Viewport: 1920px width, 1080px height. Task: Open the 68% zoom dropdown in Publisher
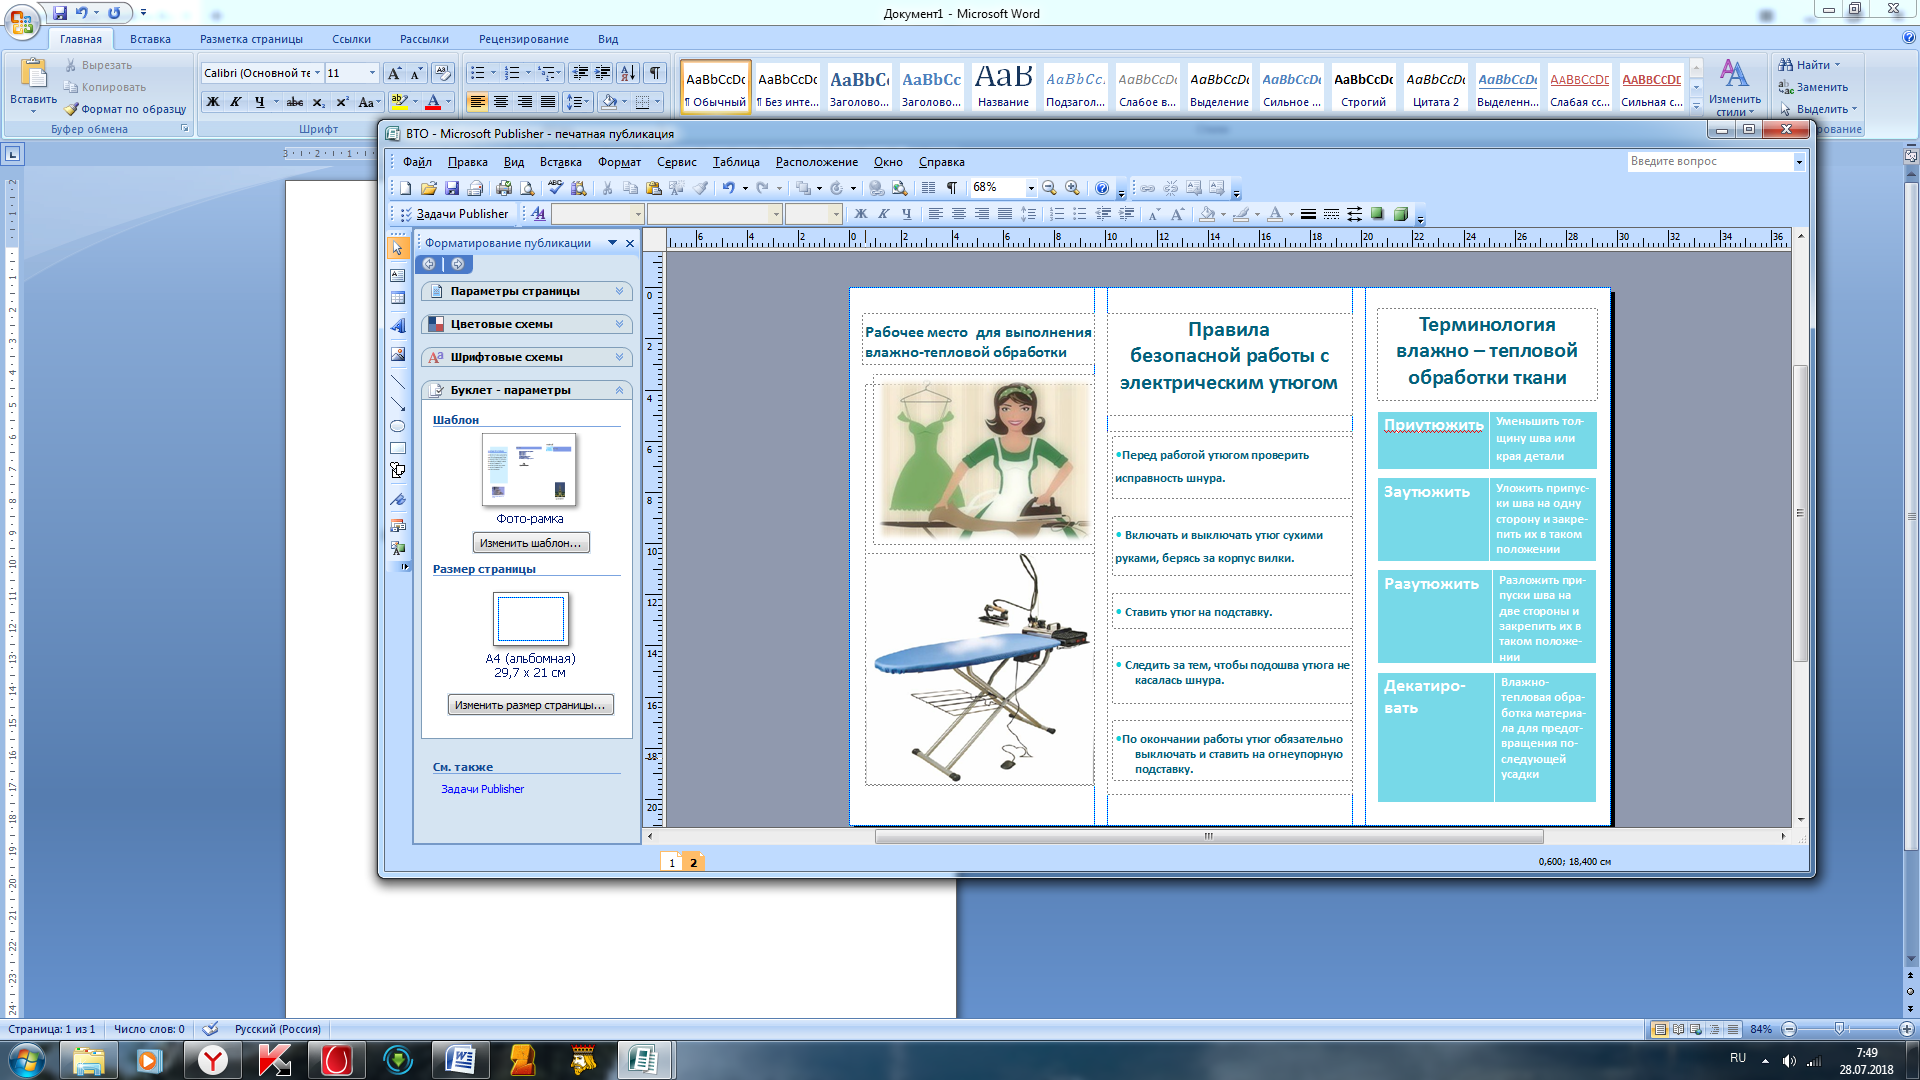[x=1031, y=188]
